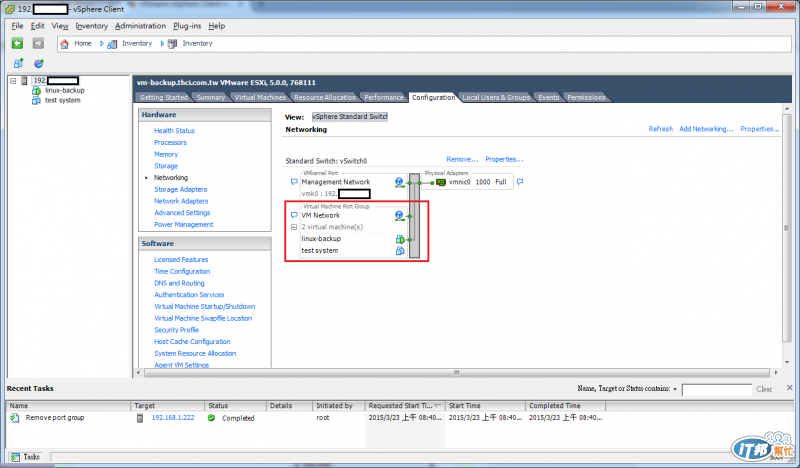Open DNS and Routing under Software
The width and height of the screenshot is (800, 468).
[x=179, y=283]
